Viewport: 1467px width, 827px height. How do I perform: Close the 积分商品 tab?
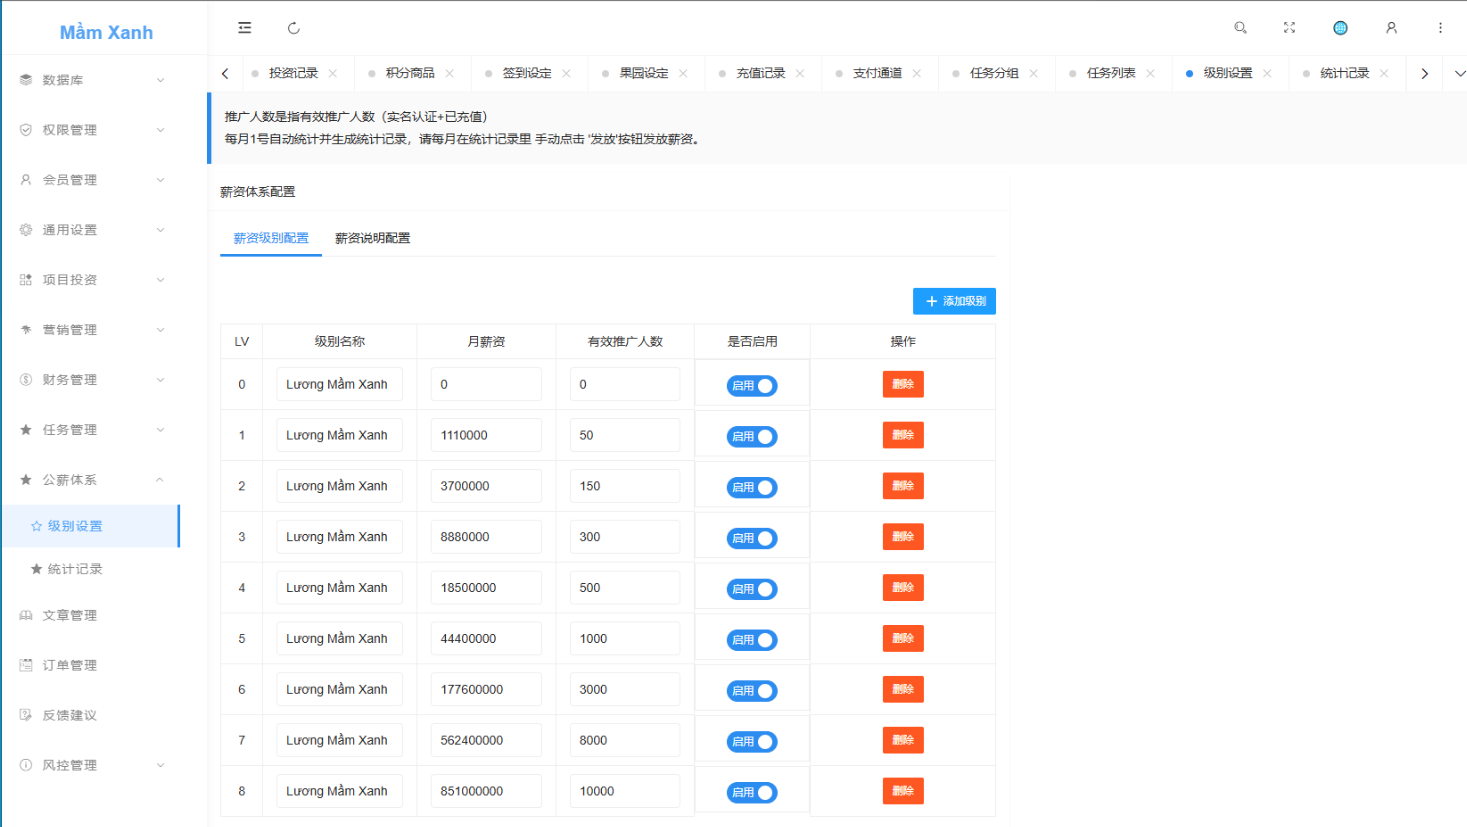click(450, 73)
